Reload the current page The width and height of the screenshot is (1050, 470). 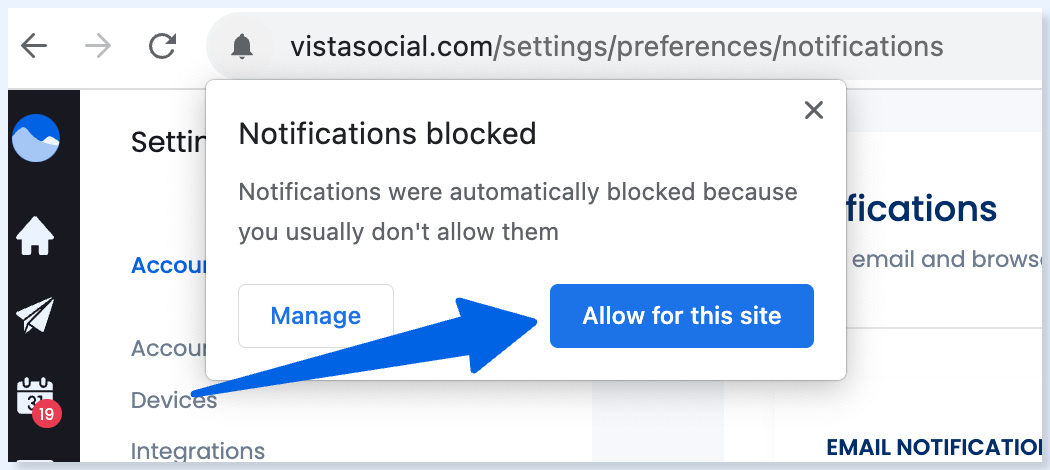161,46
